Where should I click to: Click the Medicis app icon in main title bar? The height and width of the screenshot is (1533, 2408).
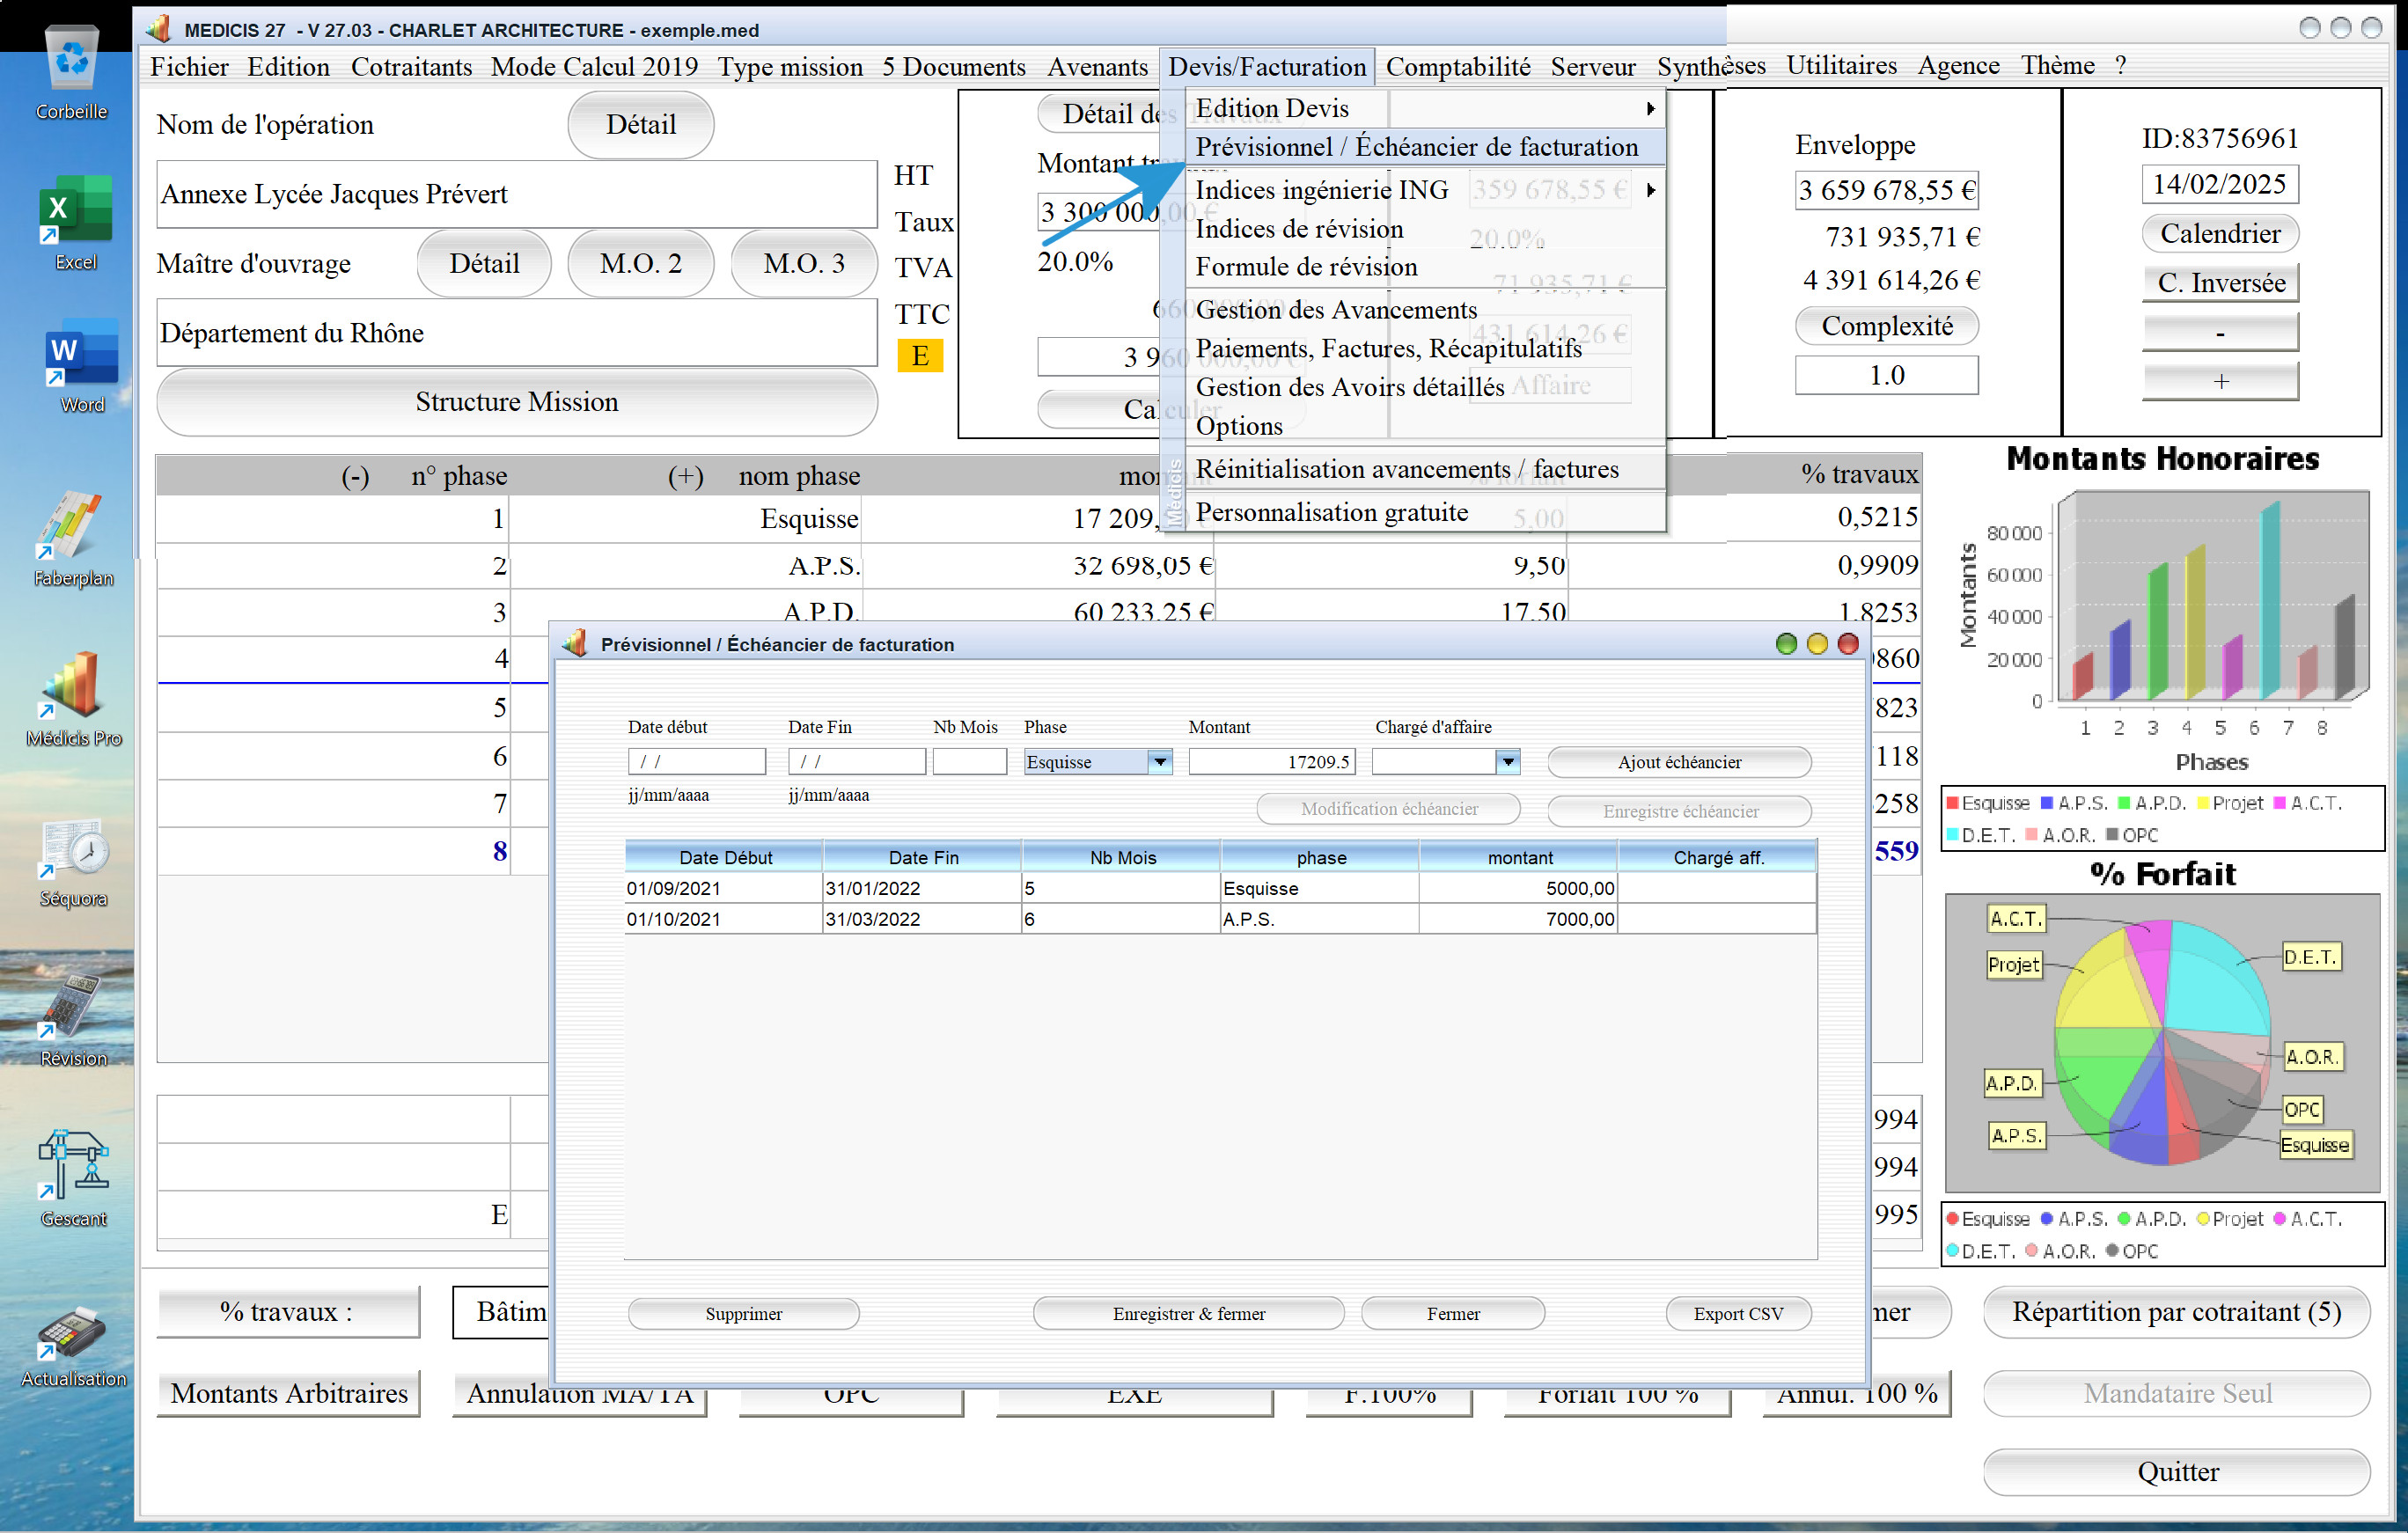pos(159,29)
